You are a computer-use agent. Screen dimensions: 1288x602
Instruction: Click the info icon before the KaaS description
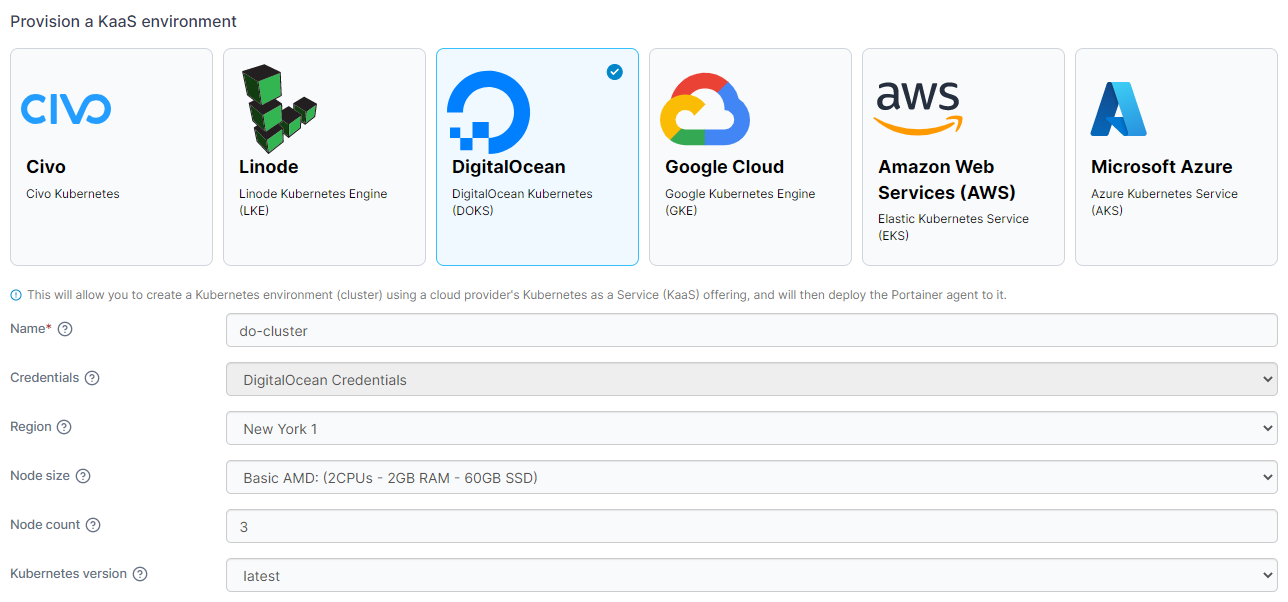(x=14, y=295)
